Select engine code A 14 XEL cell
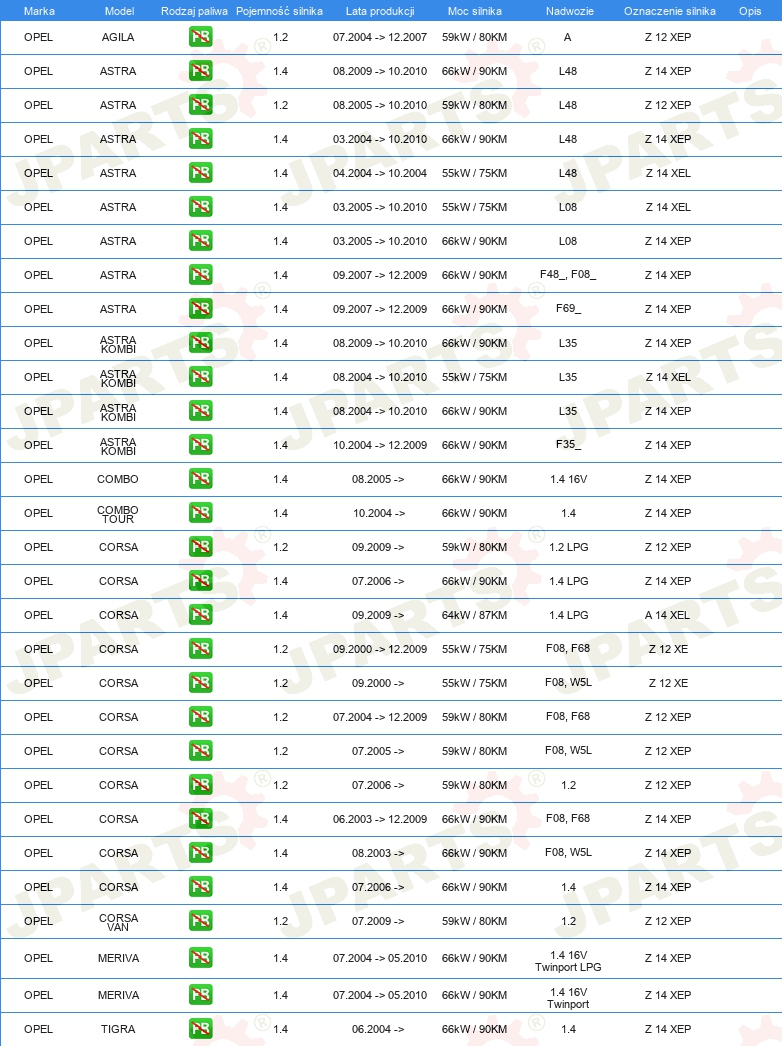 (x=667, y=615)
